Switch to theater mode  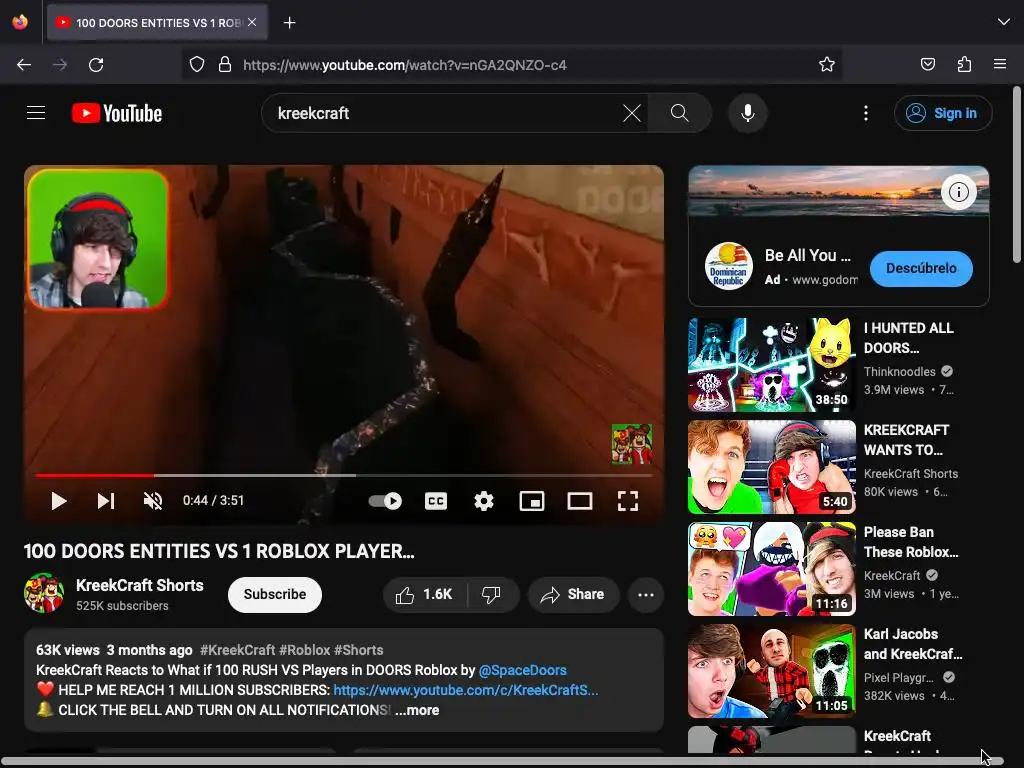point(580,501)
